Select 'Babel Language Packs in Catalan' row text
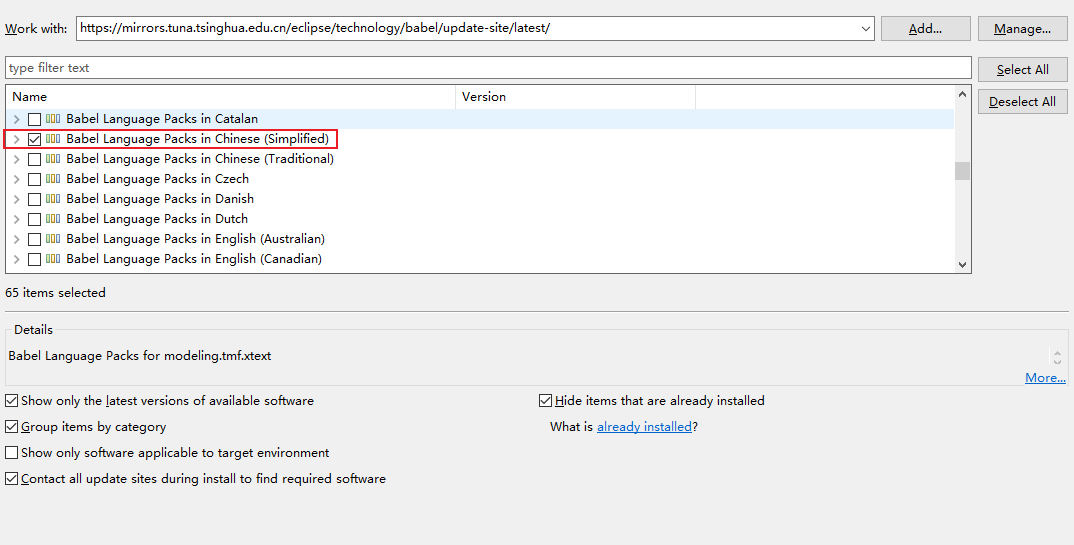Image resolution: width=1074 pixels, height=545 pixels. (x=162, y=119)
